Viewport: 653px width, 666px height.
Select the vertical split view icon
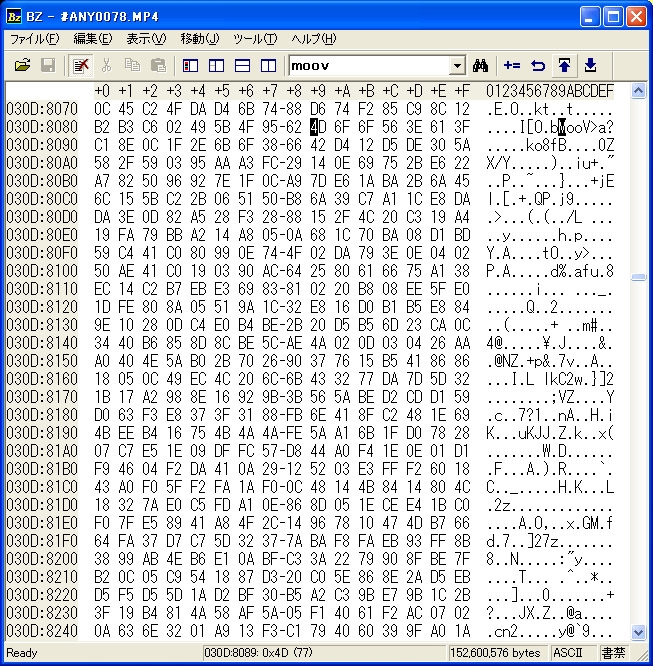point(268,65)
